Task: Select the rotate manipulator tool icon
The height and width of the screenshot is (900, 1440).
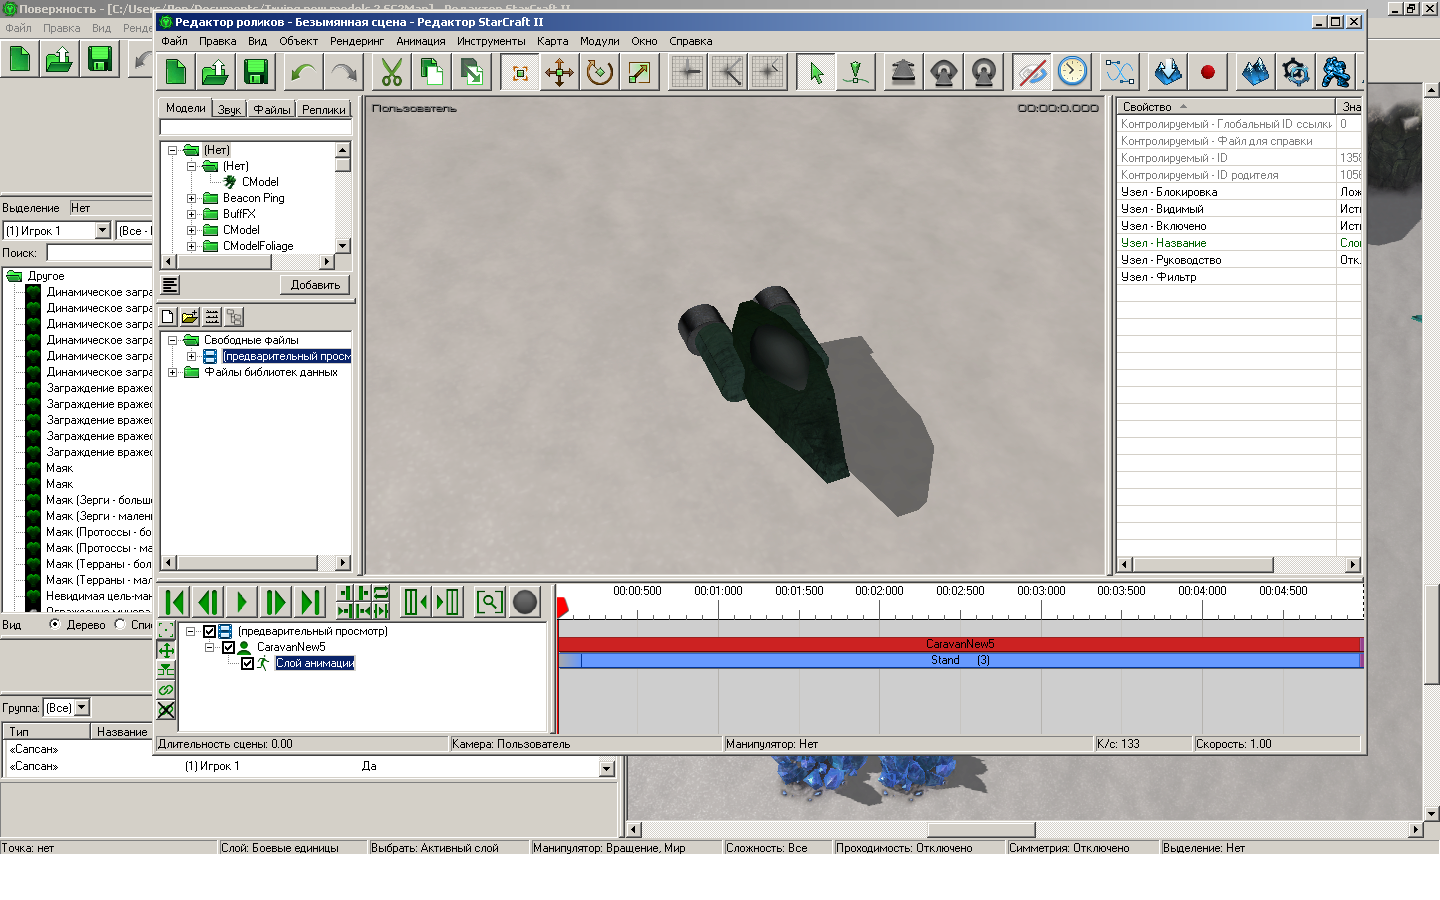Action: pos(600,72)
